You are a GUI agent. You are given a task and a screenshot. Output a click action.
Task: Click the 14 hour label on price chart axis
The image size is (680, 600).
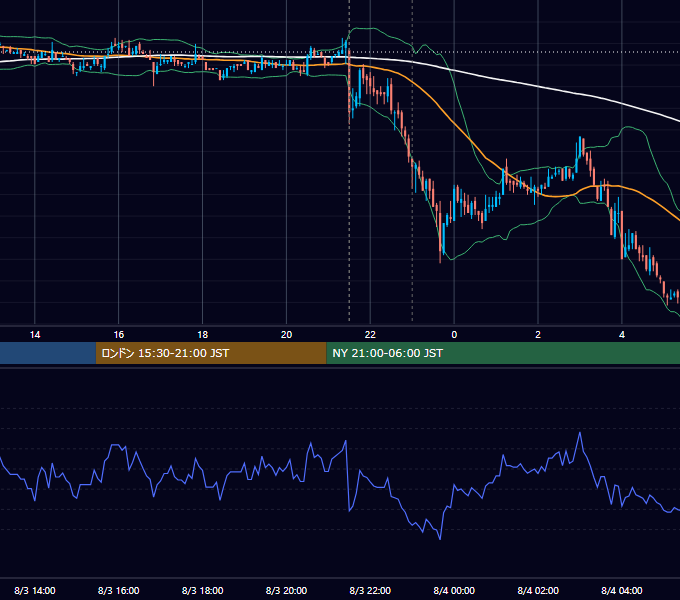point(35,335)
